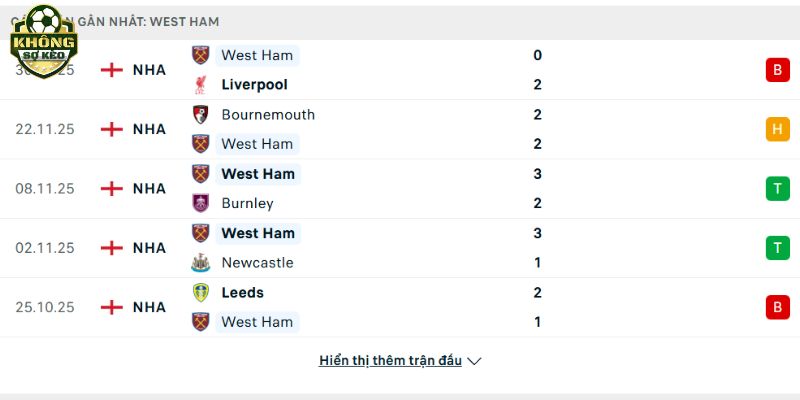Click the Không Sợ Kèo logo
Viewport: 800px width, 400px height.
click(43, 38)
